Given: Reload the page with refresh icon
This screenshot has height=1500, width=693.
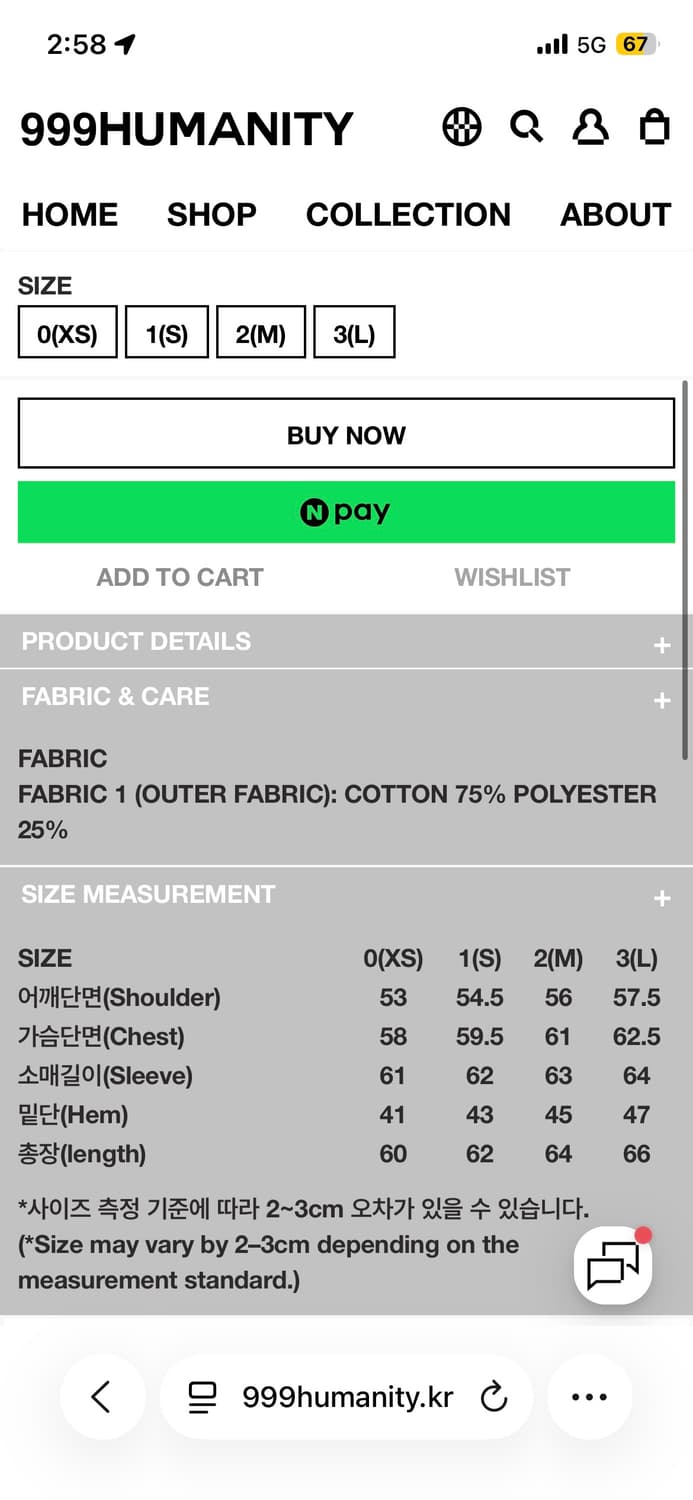Looking at the screenshot, I should click(x=494, y=1397).
